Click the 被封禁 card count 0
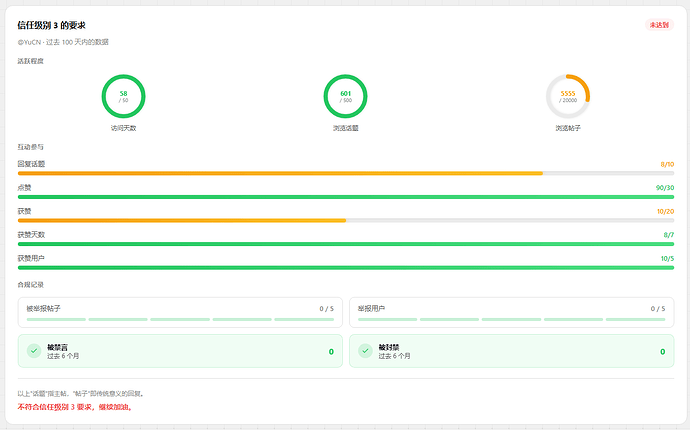This screenshot has width=690, height=430. pyautogui.click(x=662, y=352)
